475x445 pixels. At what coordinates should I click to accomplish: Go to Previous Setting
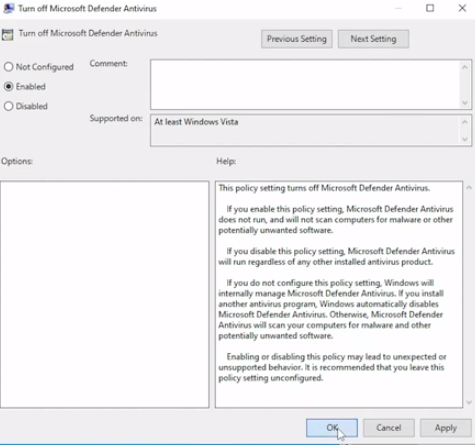(x=297, y=39)
